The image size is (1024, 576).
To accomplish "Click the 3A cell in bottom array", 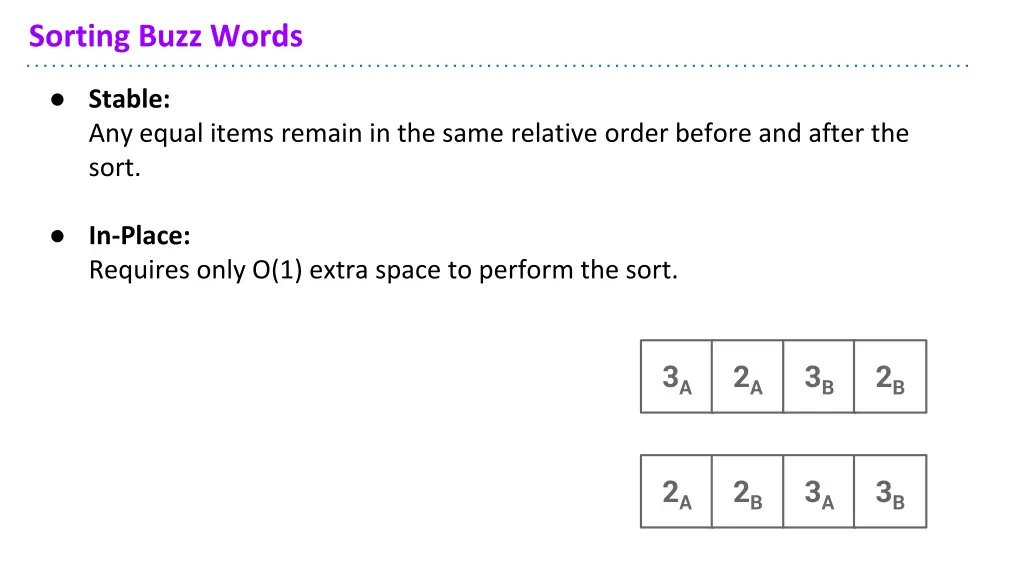I will pyautogui.click(x=818, y=491).
